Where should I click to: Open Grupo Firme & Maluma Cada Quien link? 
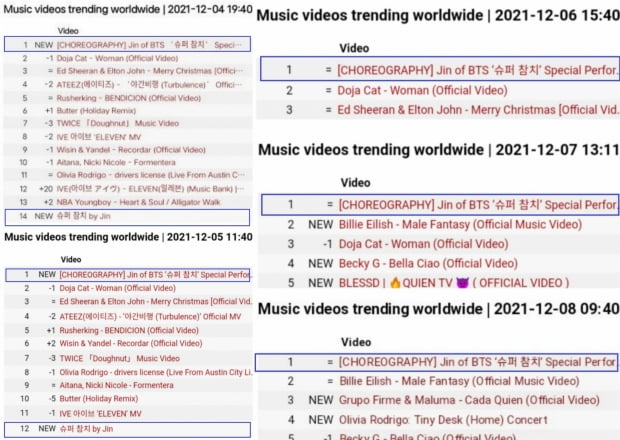pos(469,400)
